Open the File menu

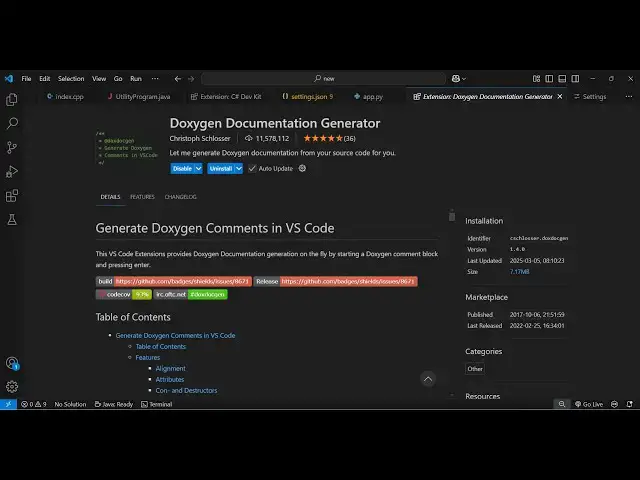point(26,78)
